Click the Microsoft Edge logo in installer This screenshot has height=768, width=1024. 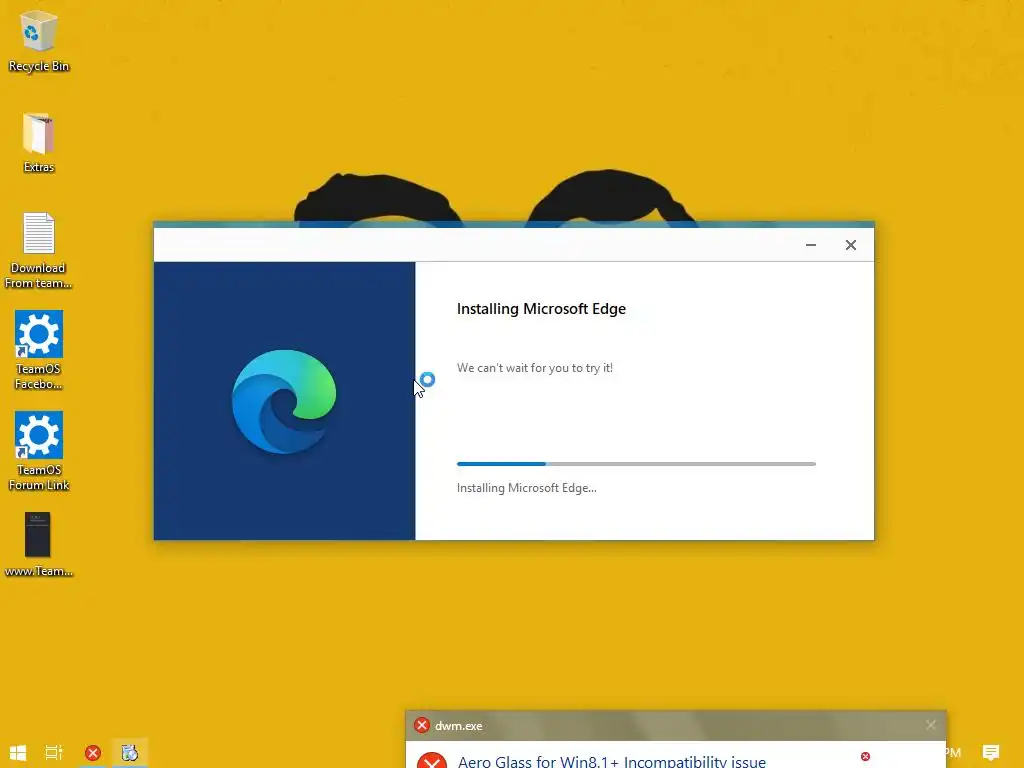coord(284,401)
